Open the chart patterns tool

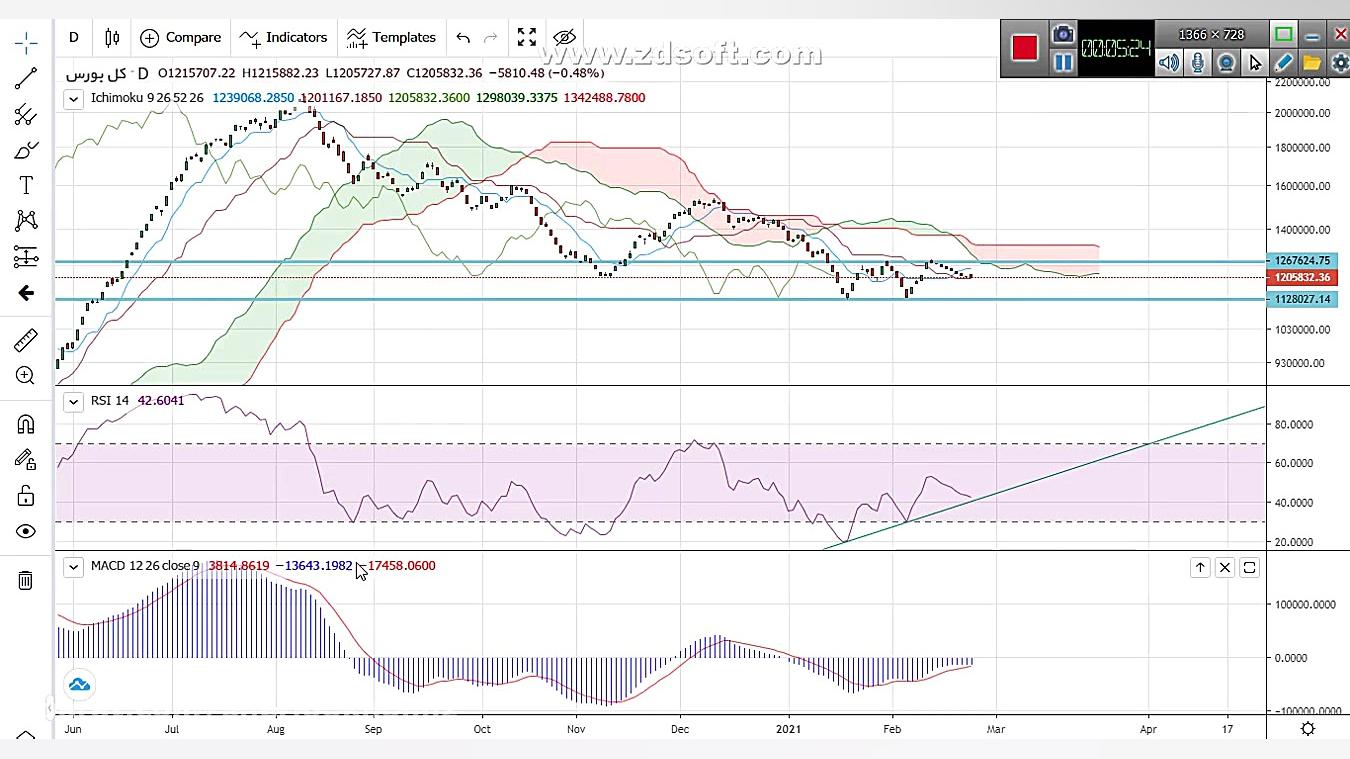point(26,221)
